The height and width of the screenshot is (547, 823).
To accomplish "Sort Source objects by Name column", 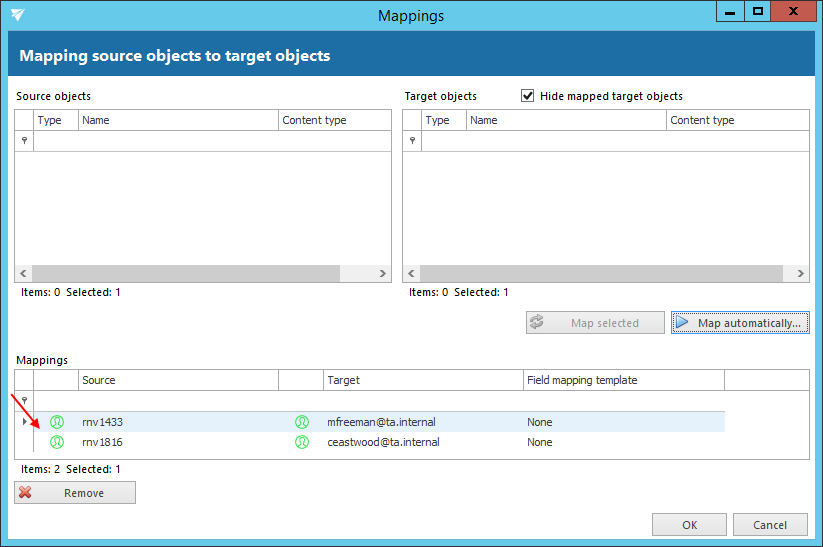I will coord(178,120).
